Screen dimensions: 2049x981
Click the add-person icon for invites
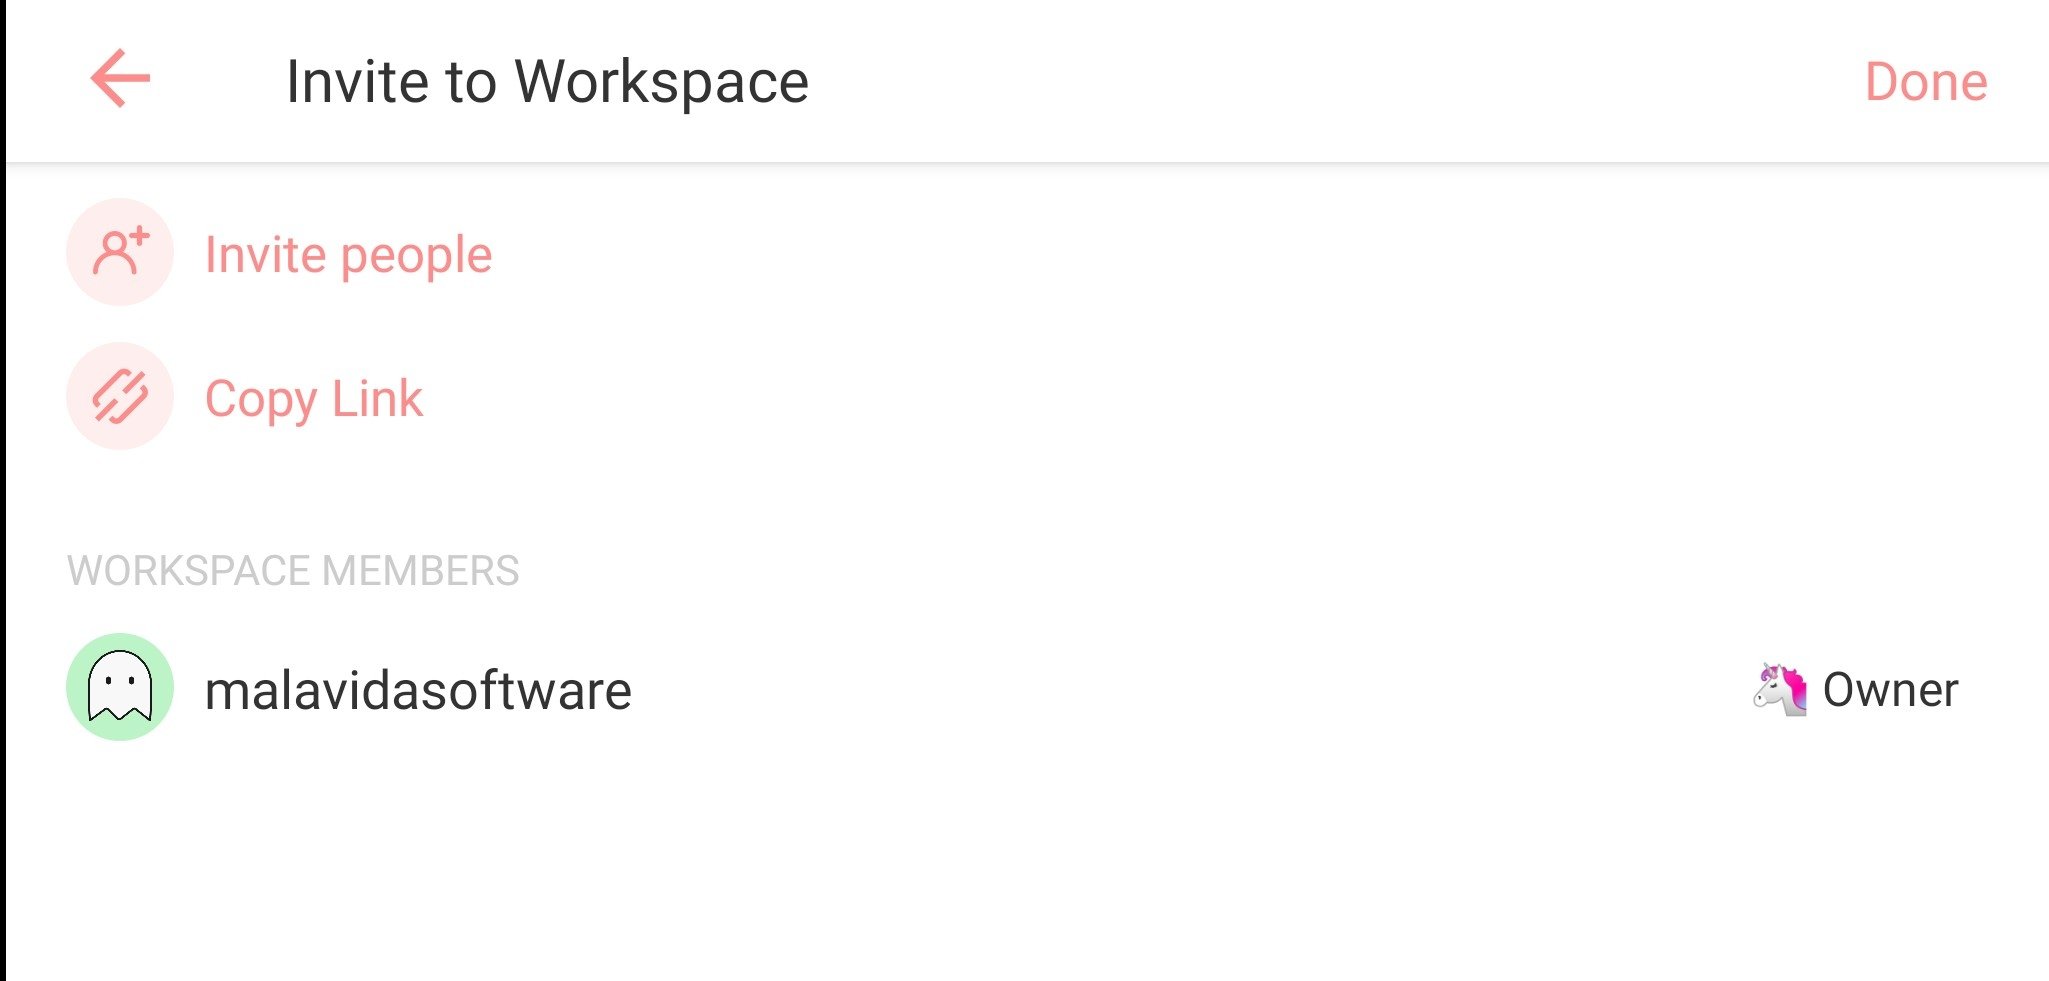point(121,251)
